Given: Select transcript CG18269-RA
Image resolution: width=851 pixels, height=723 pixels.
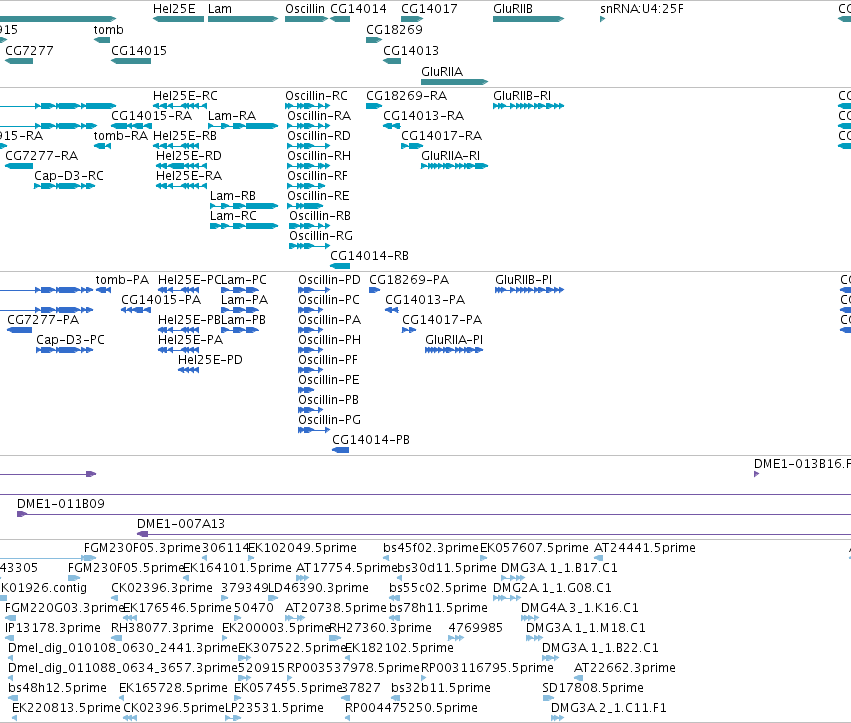Looking at the screenshot, I should tap(374, 106).
